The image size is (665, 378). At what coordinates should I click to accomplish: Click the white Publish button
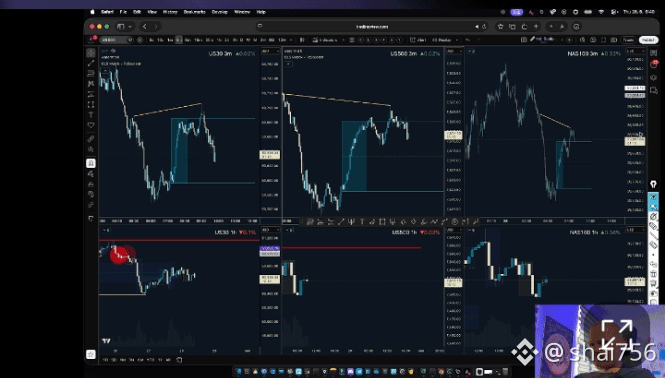coord(648,39)
